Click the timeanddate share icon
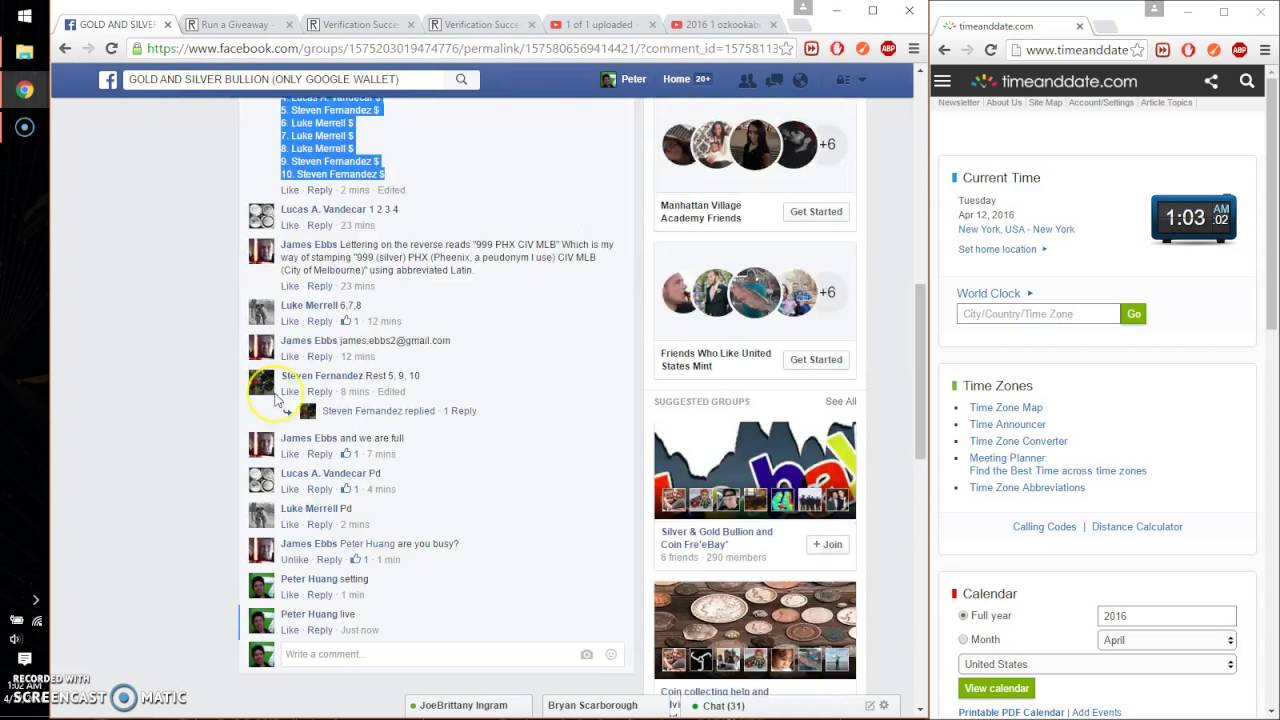 click(x=1211, y=81)
